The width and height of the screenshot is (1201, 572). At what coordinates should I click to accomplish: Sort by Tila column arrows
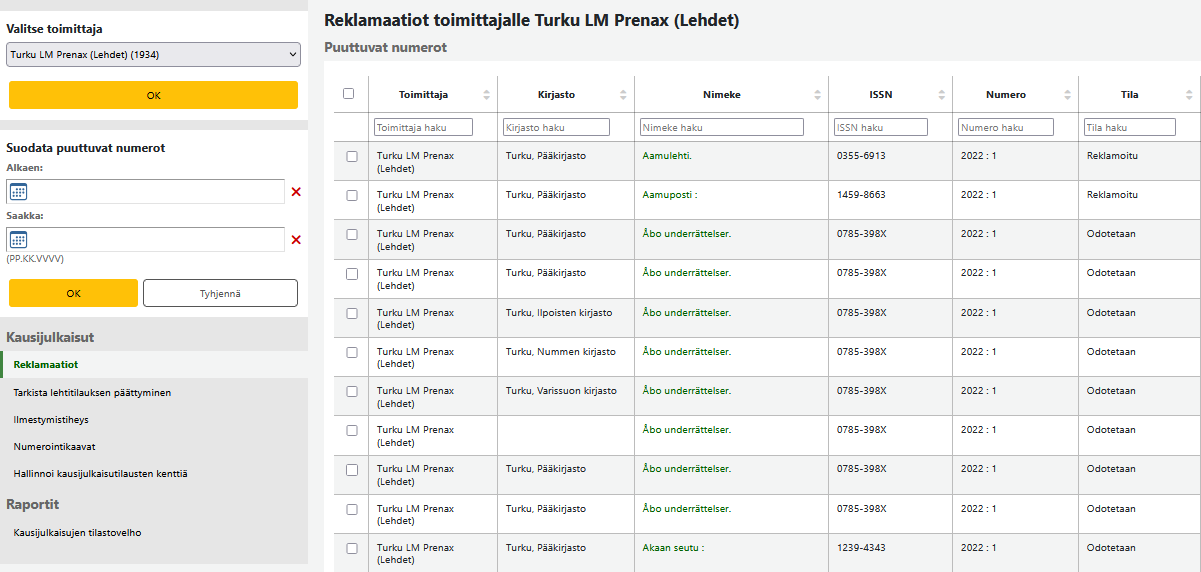(x=1189, y=95)
